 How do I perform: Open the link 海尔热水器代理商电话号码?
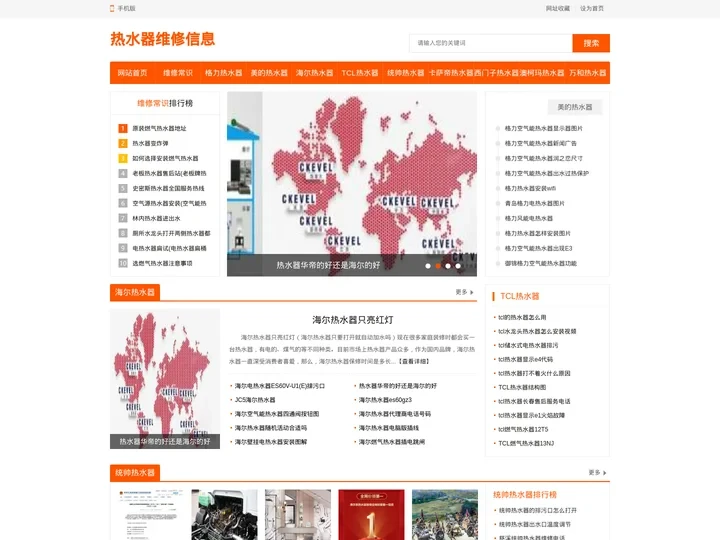pyautogui.click(x=395, y=414)
